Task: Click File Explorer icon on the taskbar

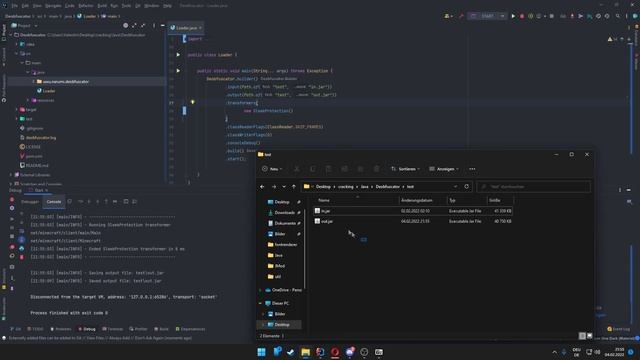Action: (x=305, y=352)
